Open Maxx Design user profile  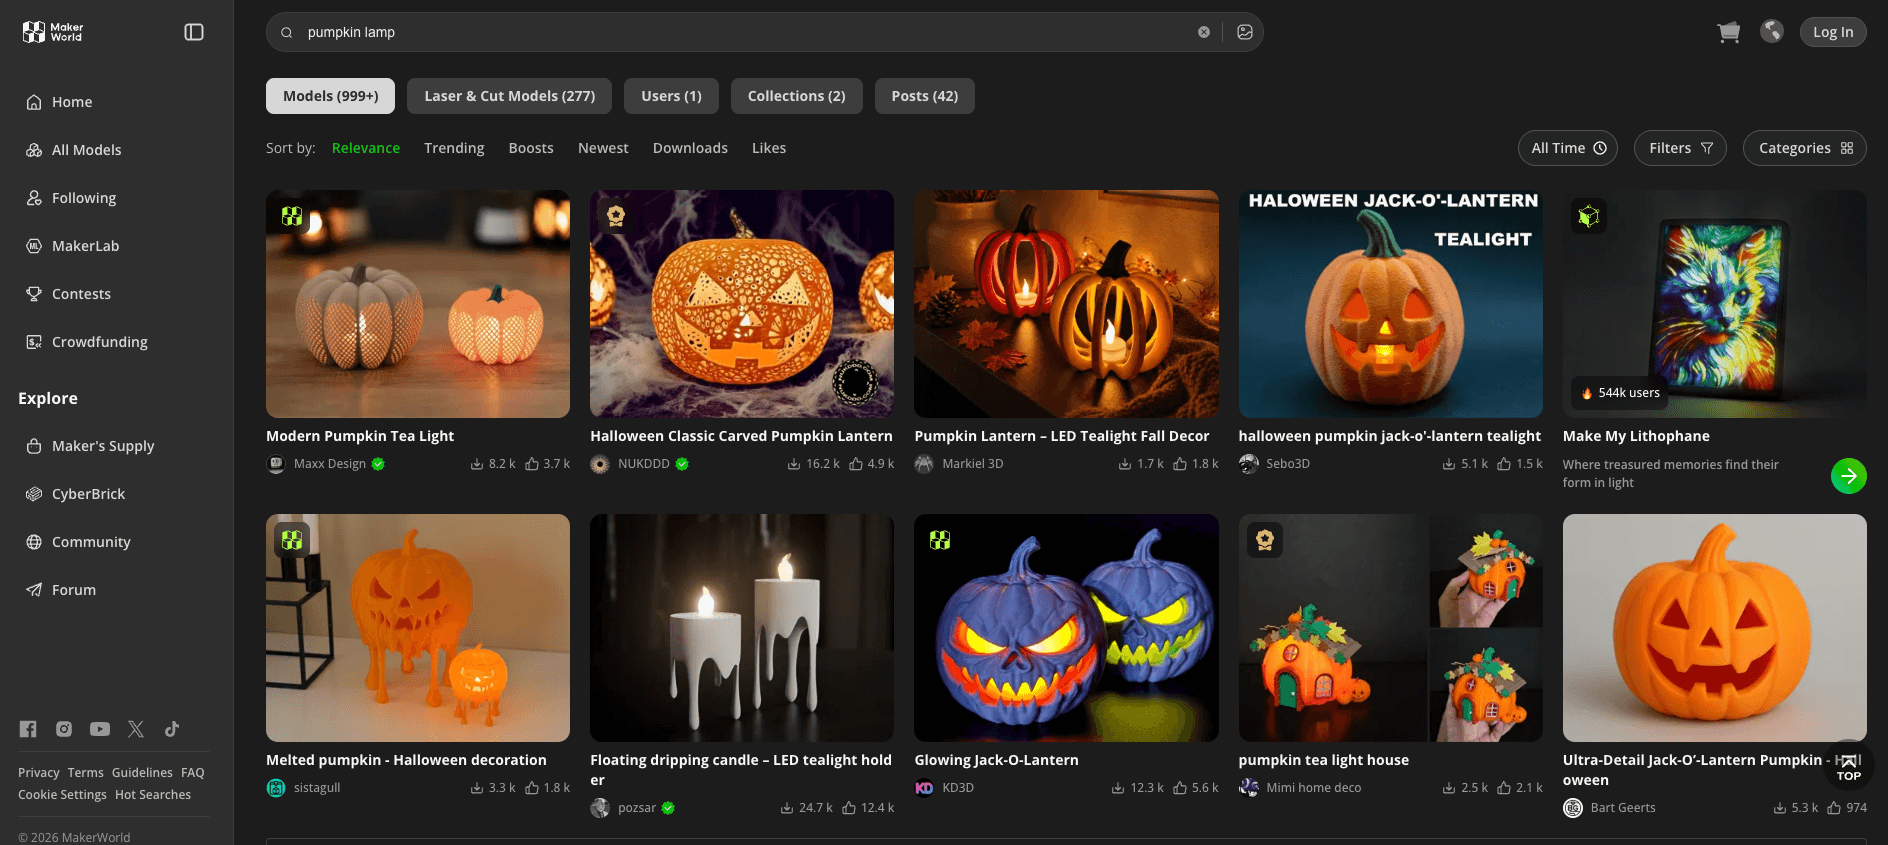click(329, 464)
